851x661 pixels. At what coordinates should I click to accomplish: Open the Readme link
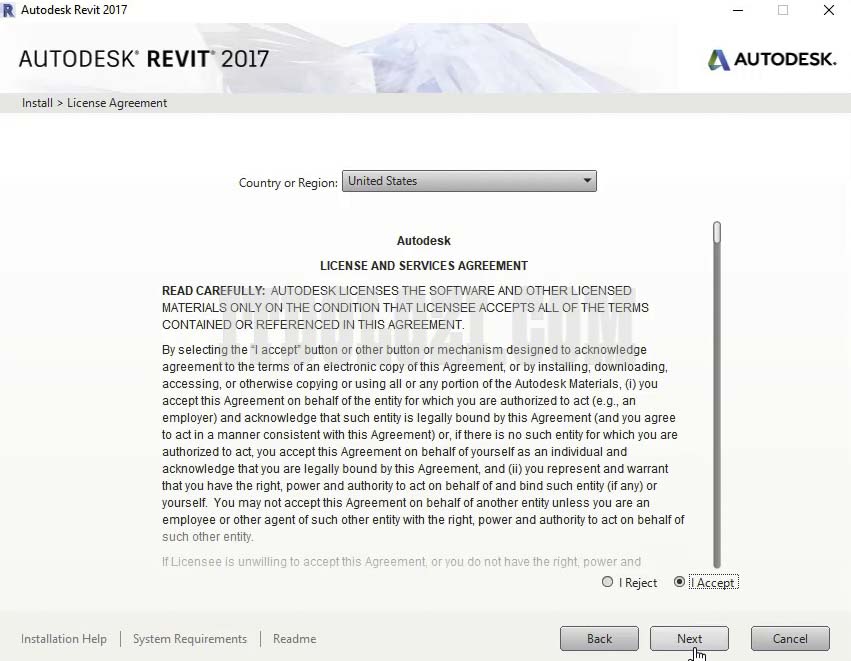pyautogui.click(x=294, y=639)
